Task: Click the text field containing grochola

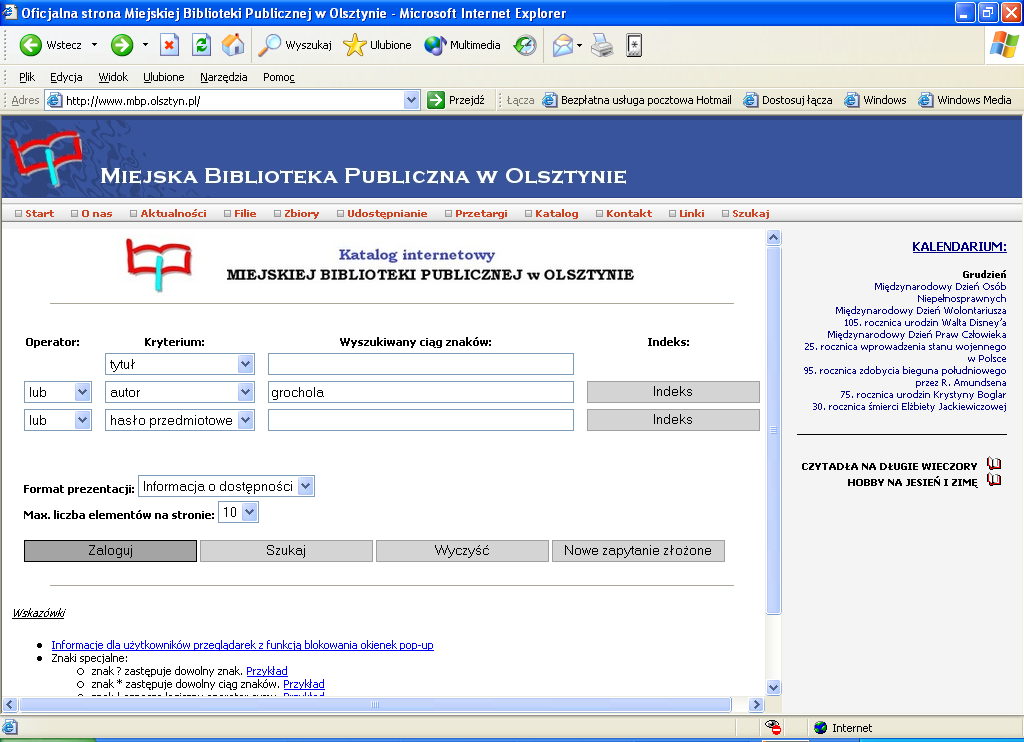Action: [x=421, y=392]
